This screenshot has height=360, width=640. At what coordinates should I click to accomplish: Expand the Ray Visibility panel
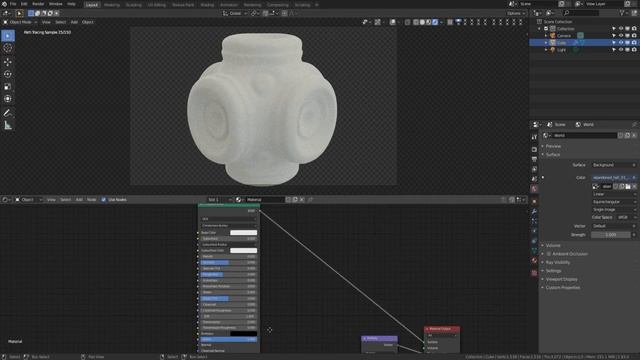(x=558, y=262)
